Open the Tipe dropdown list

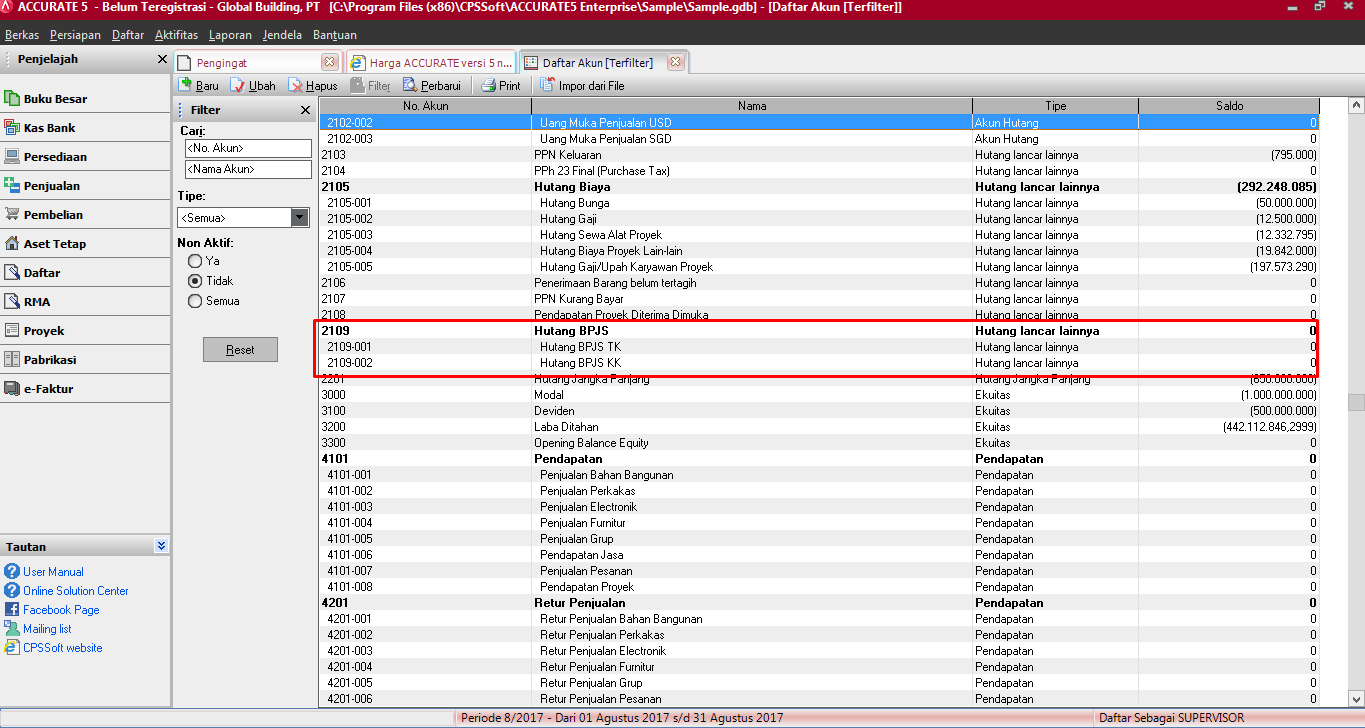pyautogui.click(x=300, y=217)
